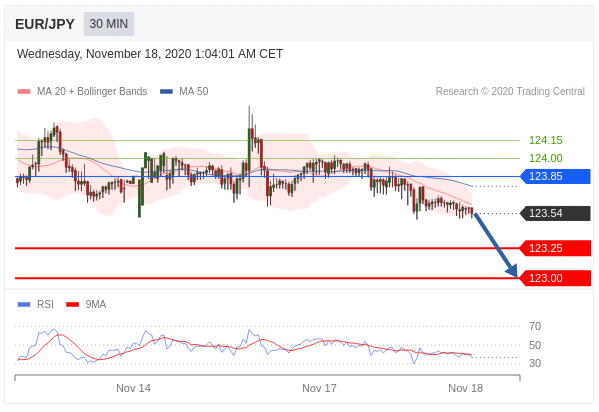Toggle the MA 50 blue legend swatch
Viewport: 599px width, 412px height.
coord(166,91)
